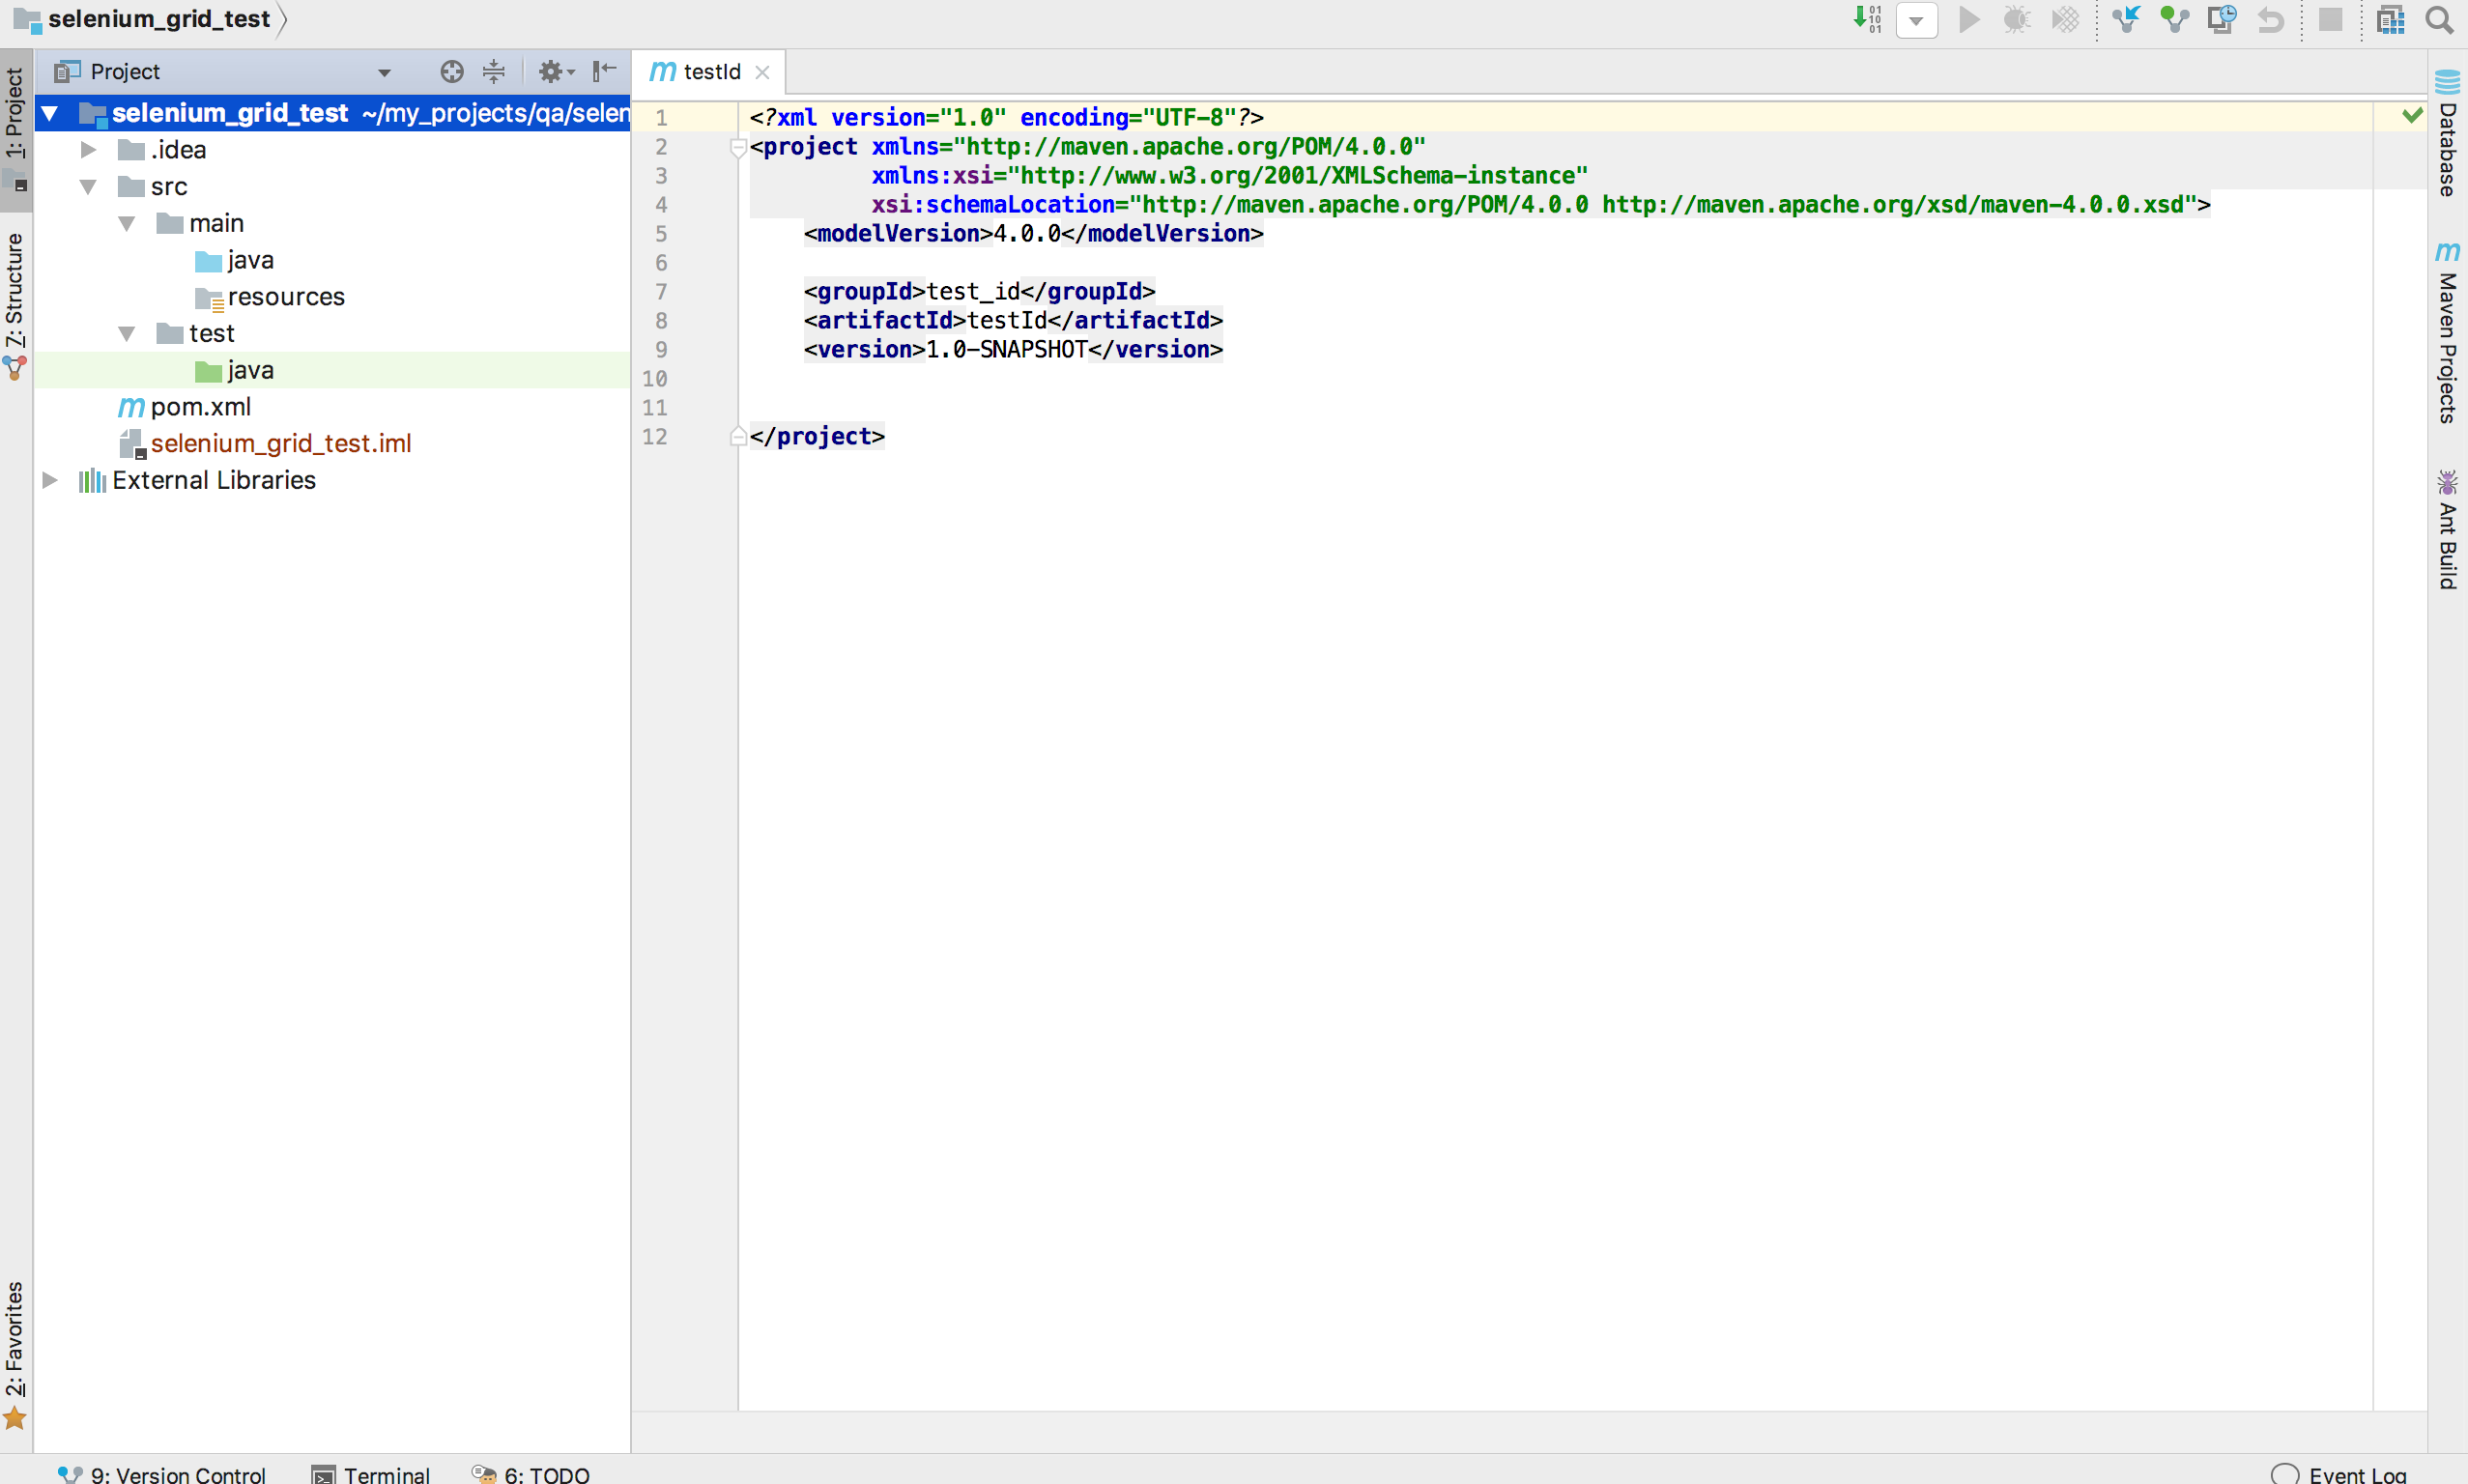2468x1484 pixels.
Task: Switch to the testId editor tab
Action: tap(712, 71)
